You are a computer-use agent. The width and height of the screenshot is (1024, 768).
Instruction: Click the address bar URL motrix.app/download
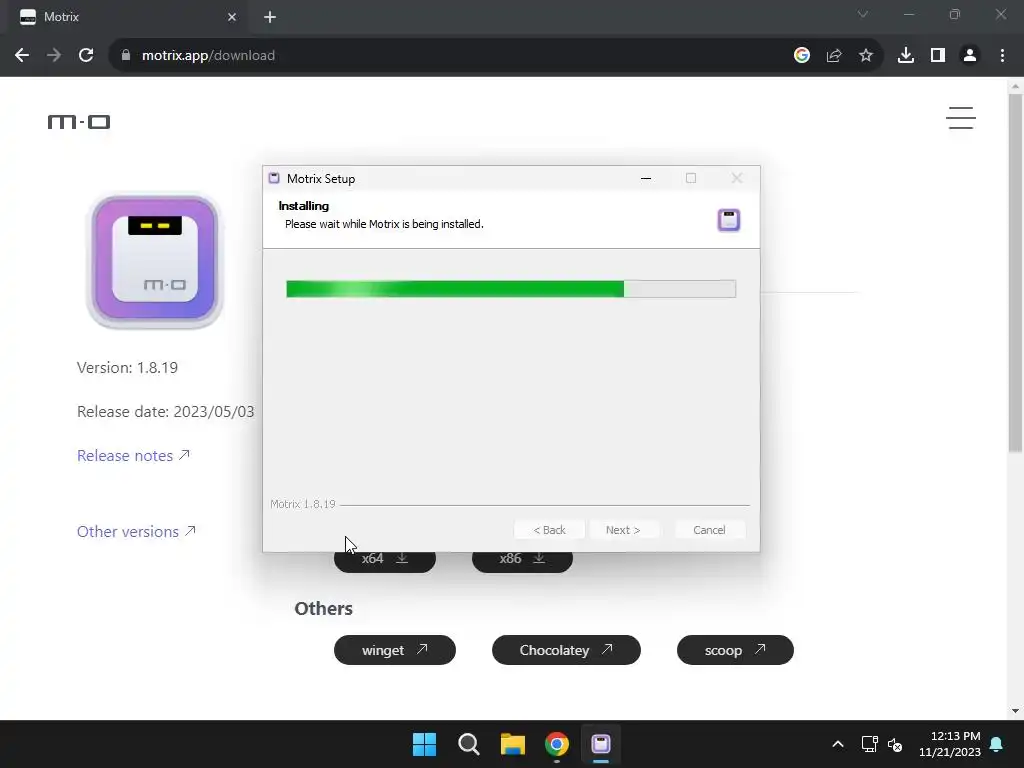[208, 56]
